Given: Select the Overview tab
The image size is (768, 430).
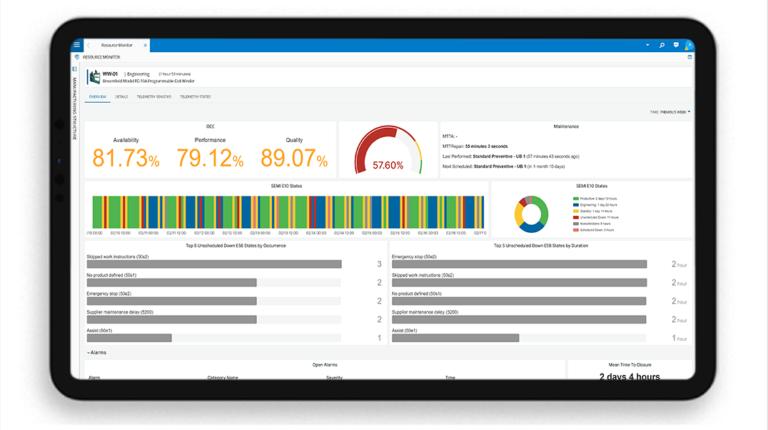Looking at the screenshot, I should coord(97,97).
